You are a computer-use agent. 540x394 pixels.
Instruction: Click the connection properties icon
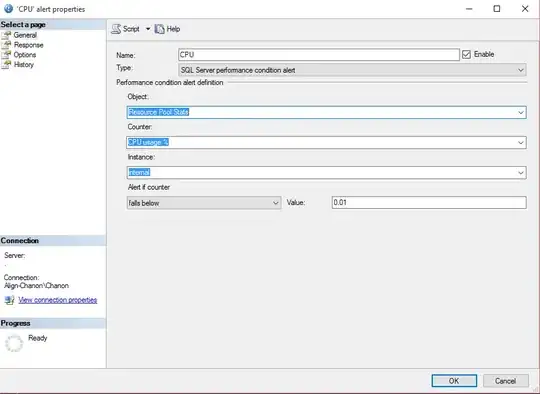coord(9,300)
